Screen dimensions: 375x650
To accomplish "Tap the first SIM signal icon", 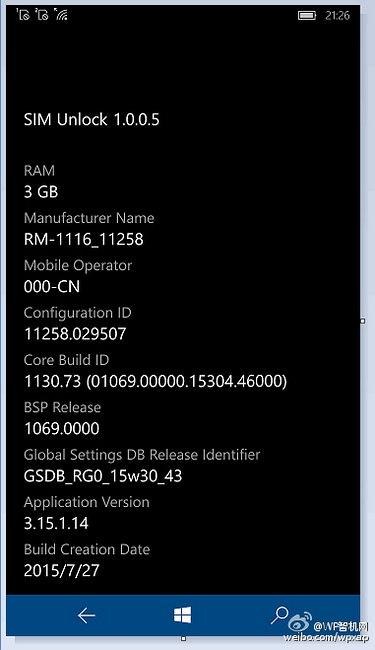I will (23, 15).
